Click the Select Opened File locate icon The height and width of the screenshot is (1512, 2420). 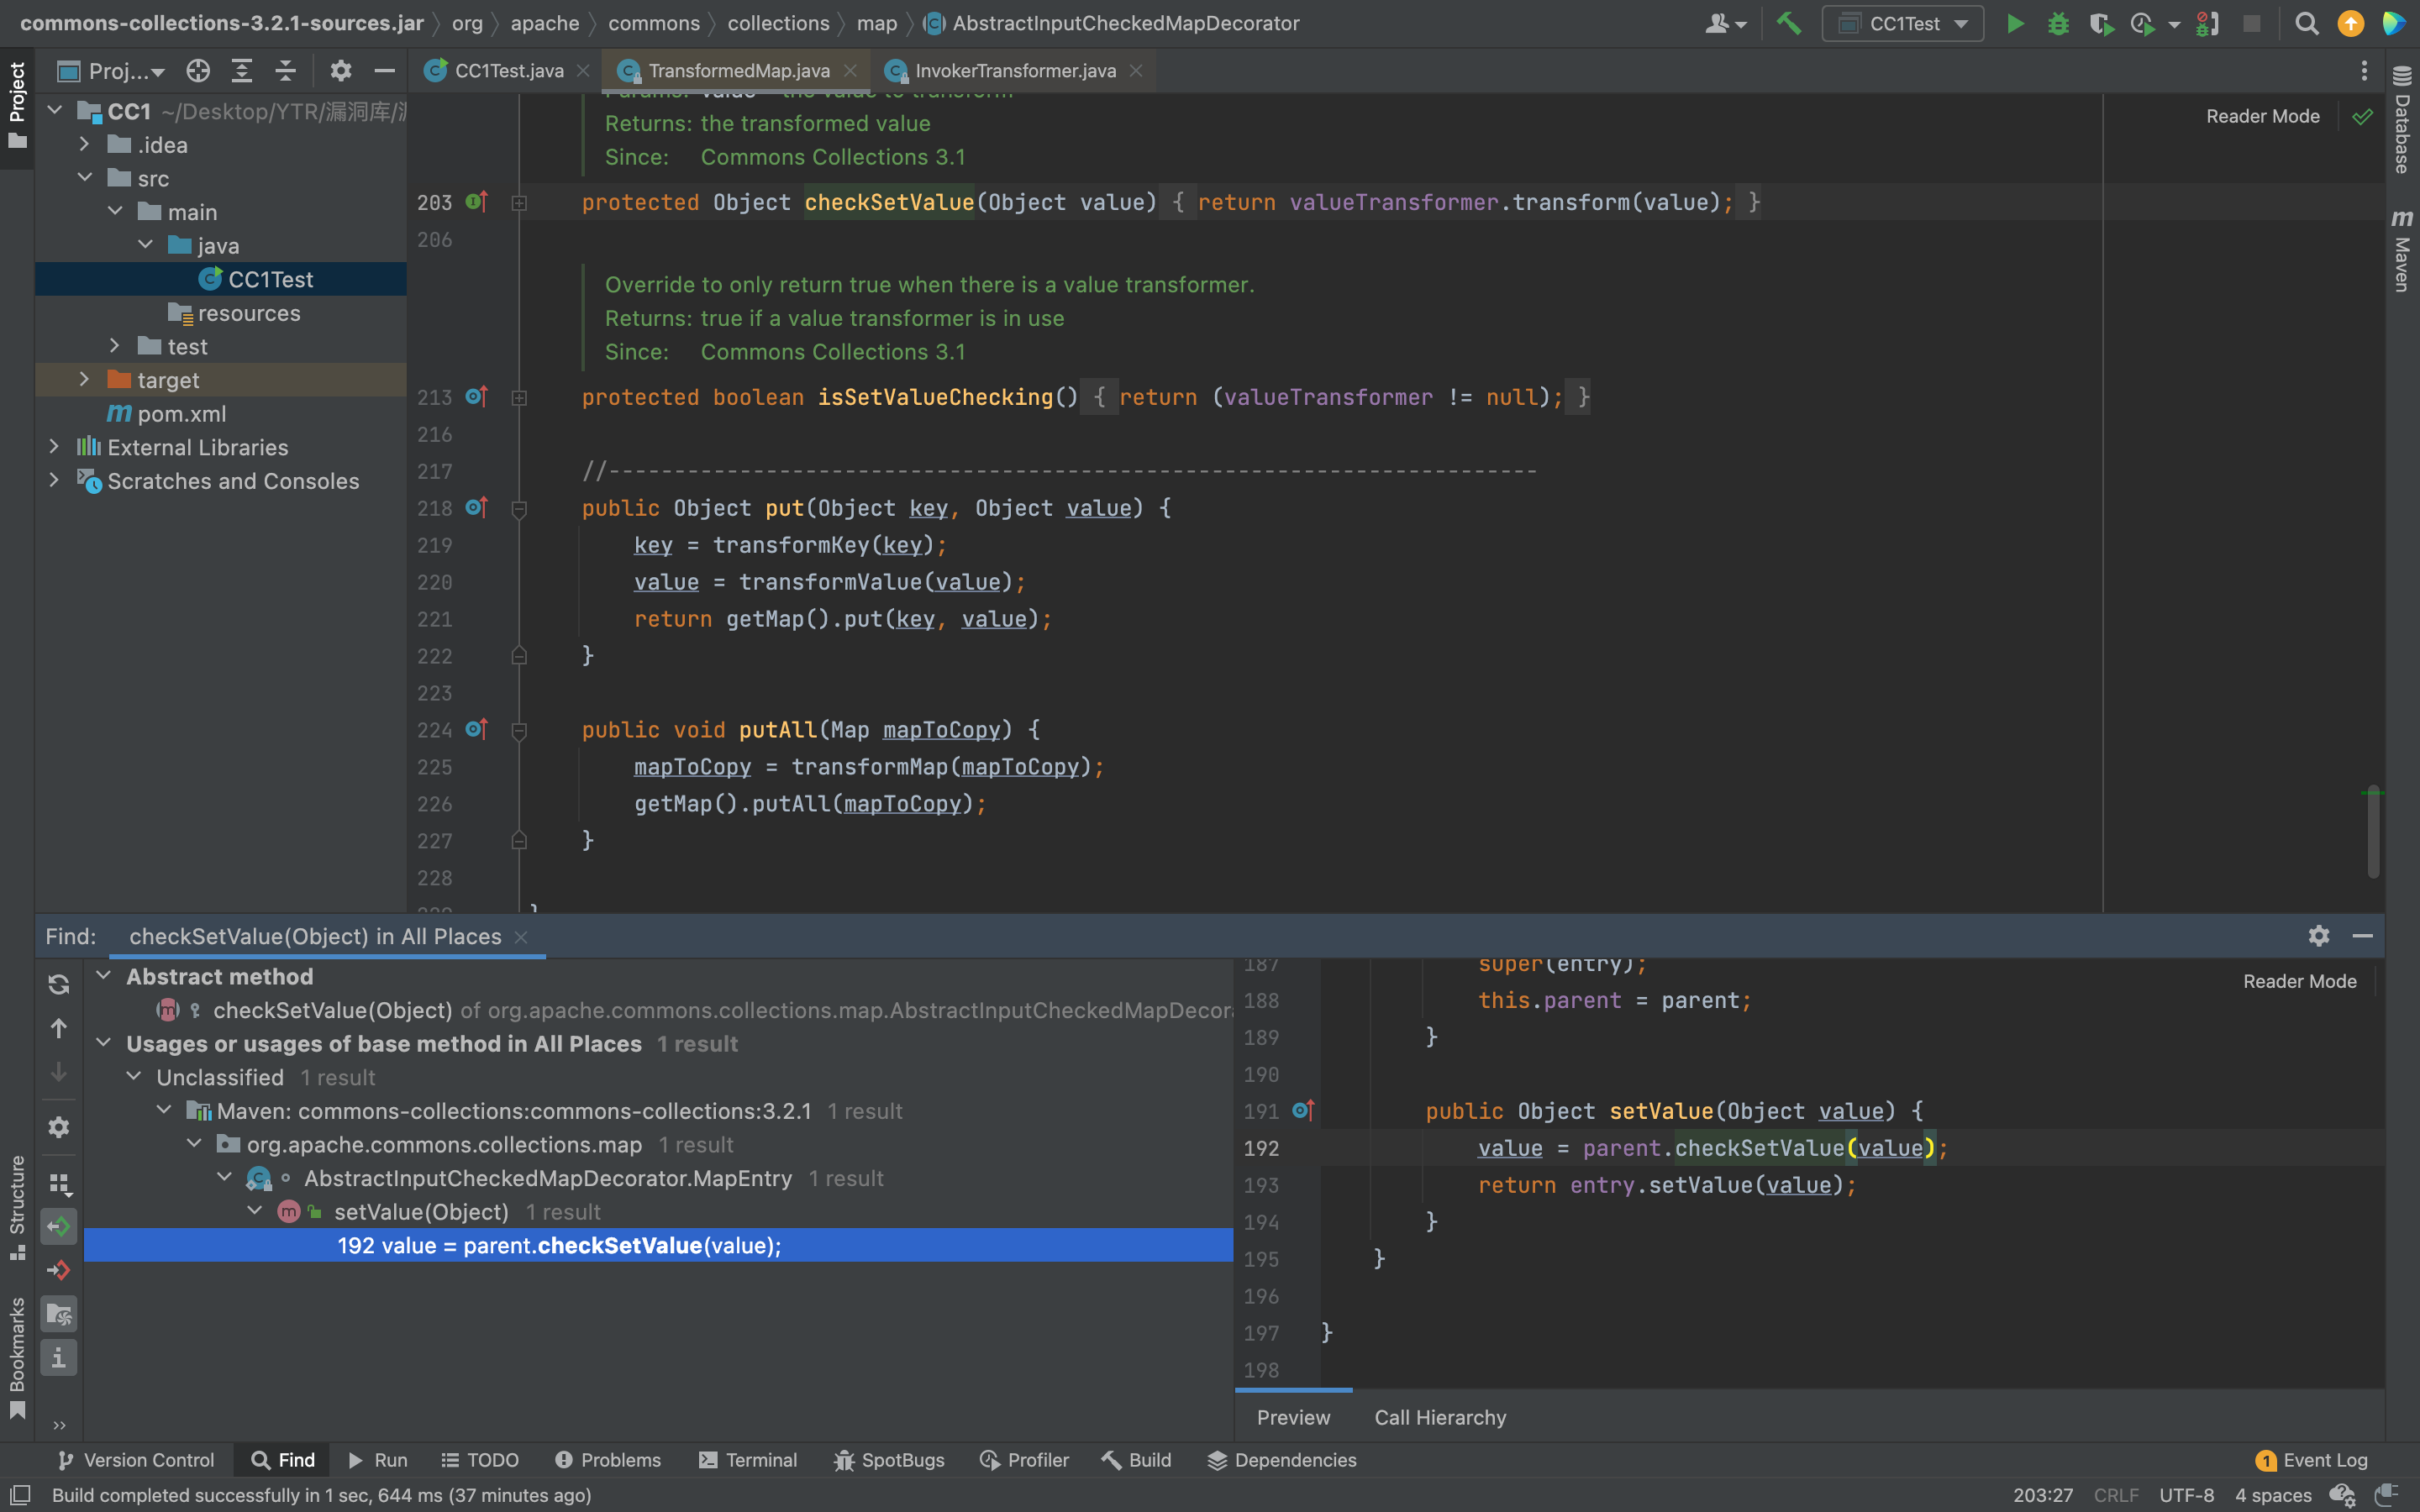click(x=198, y=70)
